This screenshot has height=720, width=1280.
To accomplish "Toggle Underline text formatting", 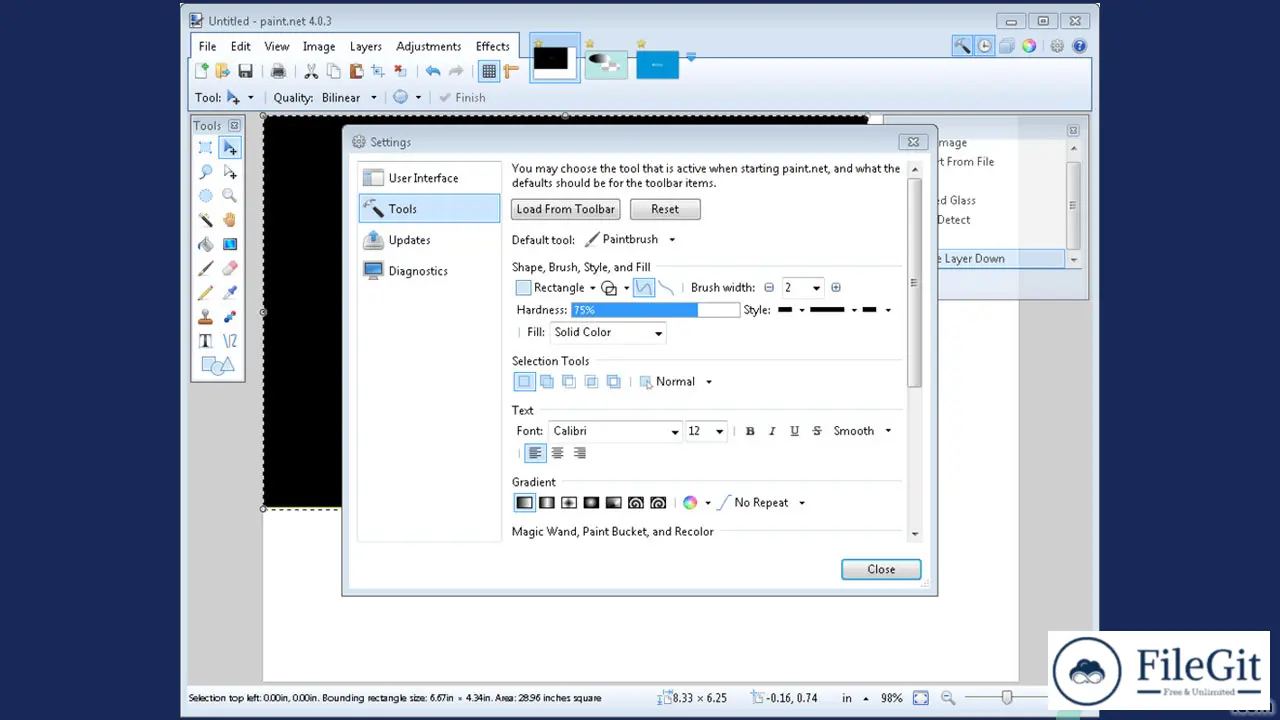I will [795, 431].
